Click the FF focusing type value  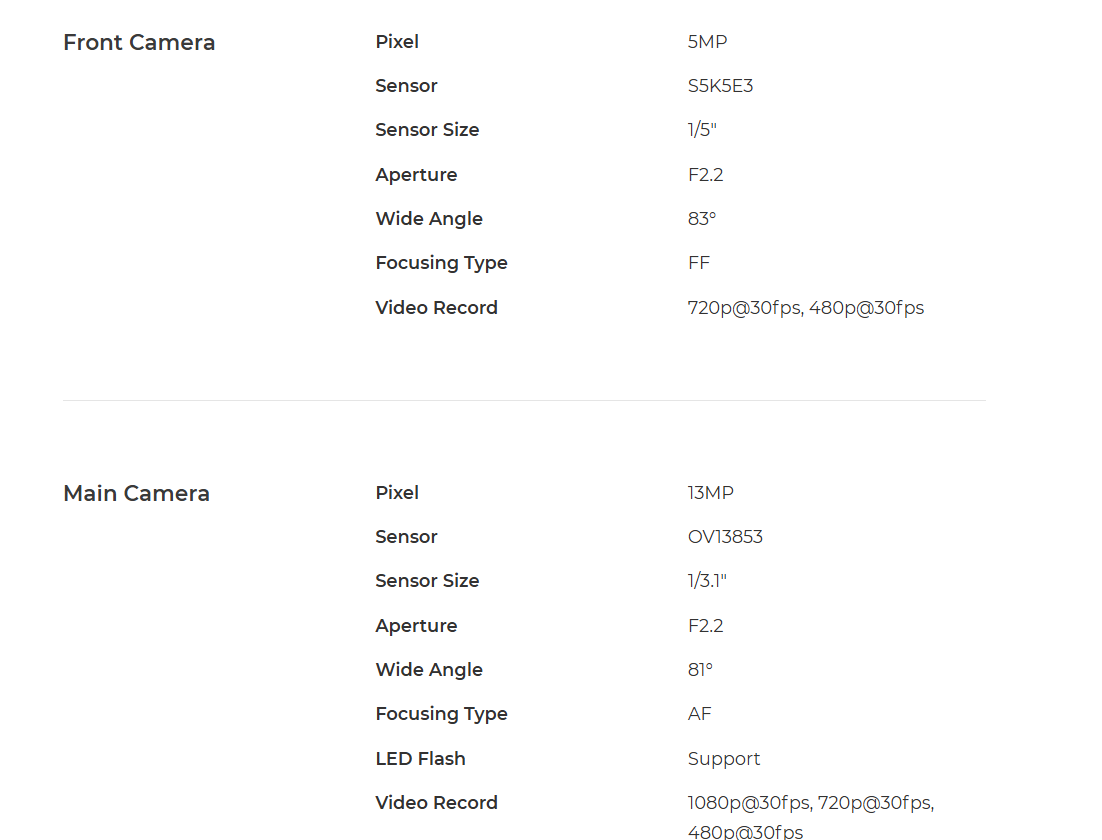699,263
